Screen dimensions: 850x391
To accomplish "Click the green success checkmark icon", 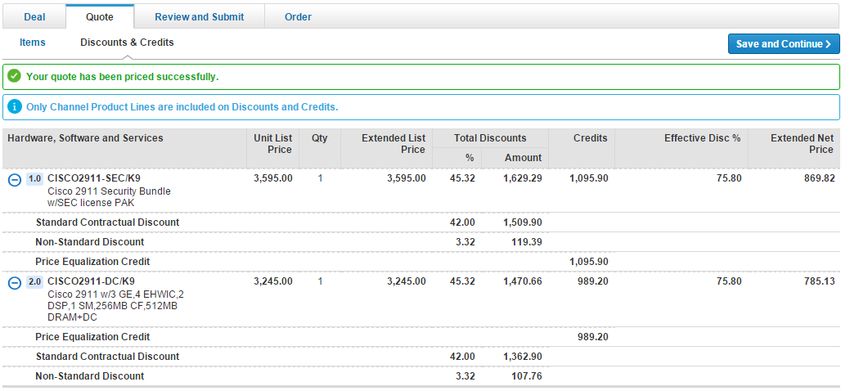I will [x=15, y=76].
